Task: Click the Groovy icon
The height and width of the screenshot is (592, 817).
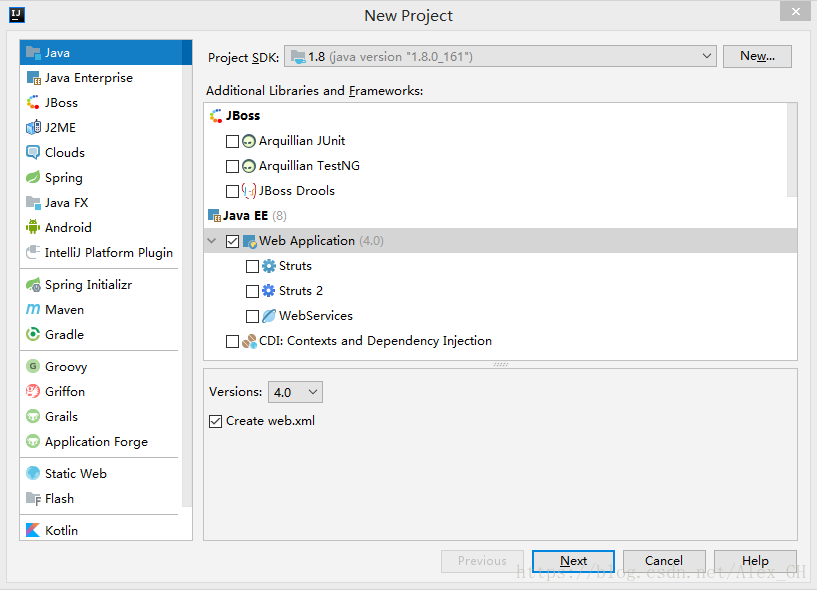Action: (33, 366)
